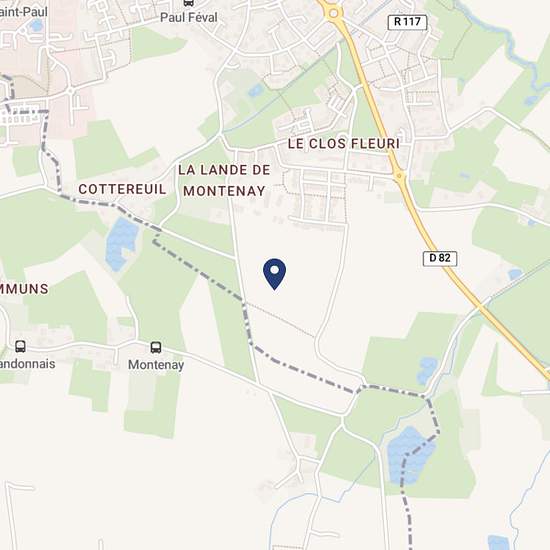This screenshot has width=550, height=550.
Task: Click the Landonnais stop name text
Action: pos(27,364)
